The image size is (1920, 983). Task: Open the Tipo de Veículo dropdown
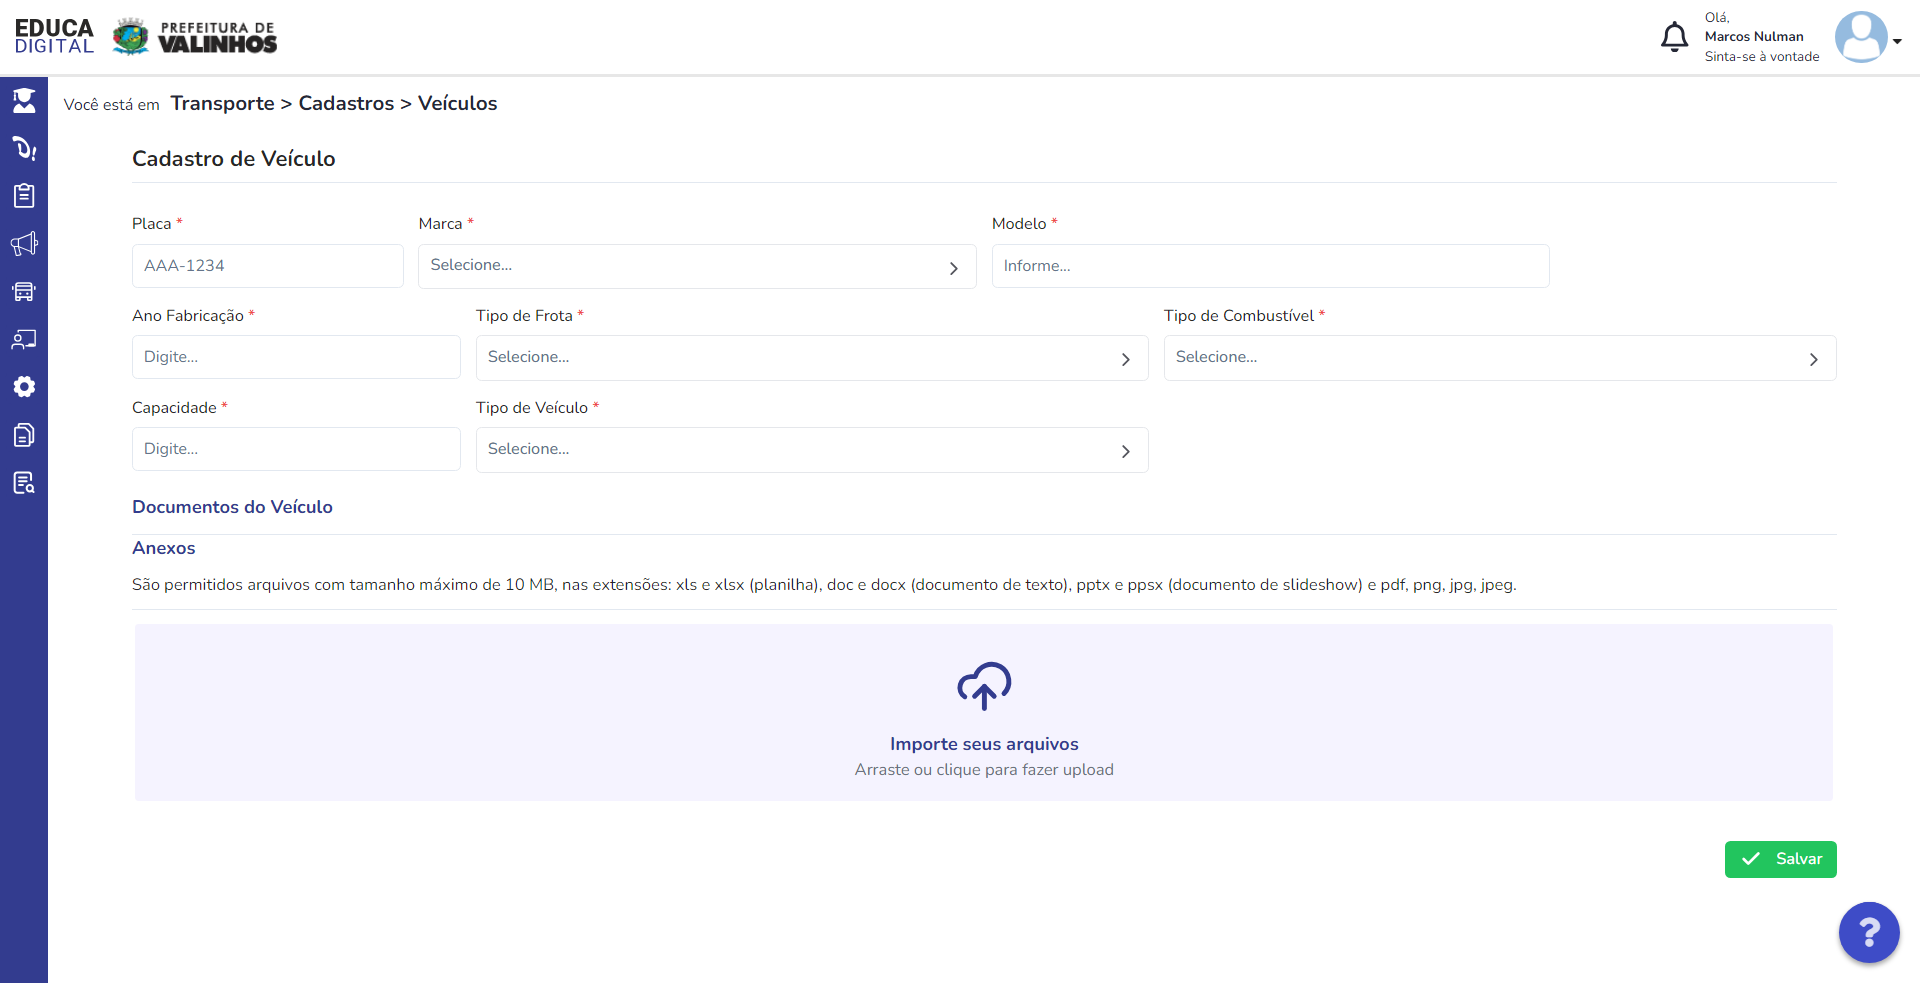812,450
